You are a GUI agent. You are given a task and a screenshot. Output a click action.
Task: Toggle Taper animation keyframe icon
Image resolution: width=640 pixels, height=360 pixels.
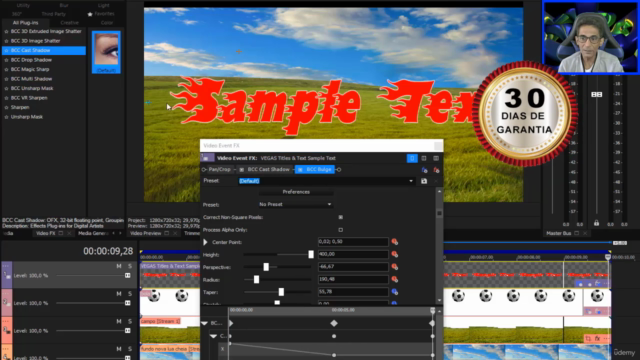tap(395, 292)
